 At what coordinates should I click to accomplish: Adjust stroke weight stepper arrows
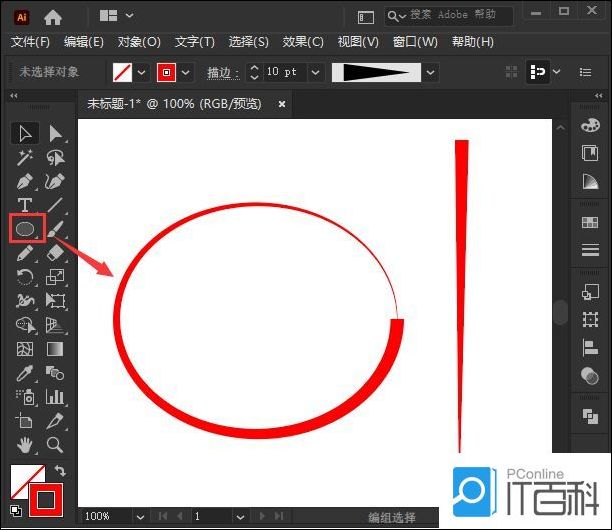click(x=254, y=72)
